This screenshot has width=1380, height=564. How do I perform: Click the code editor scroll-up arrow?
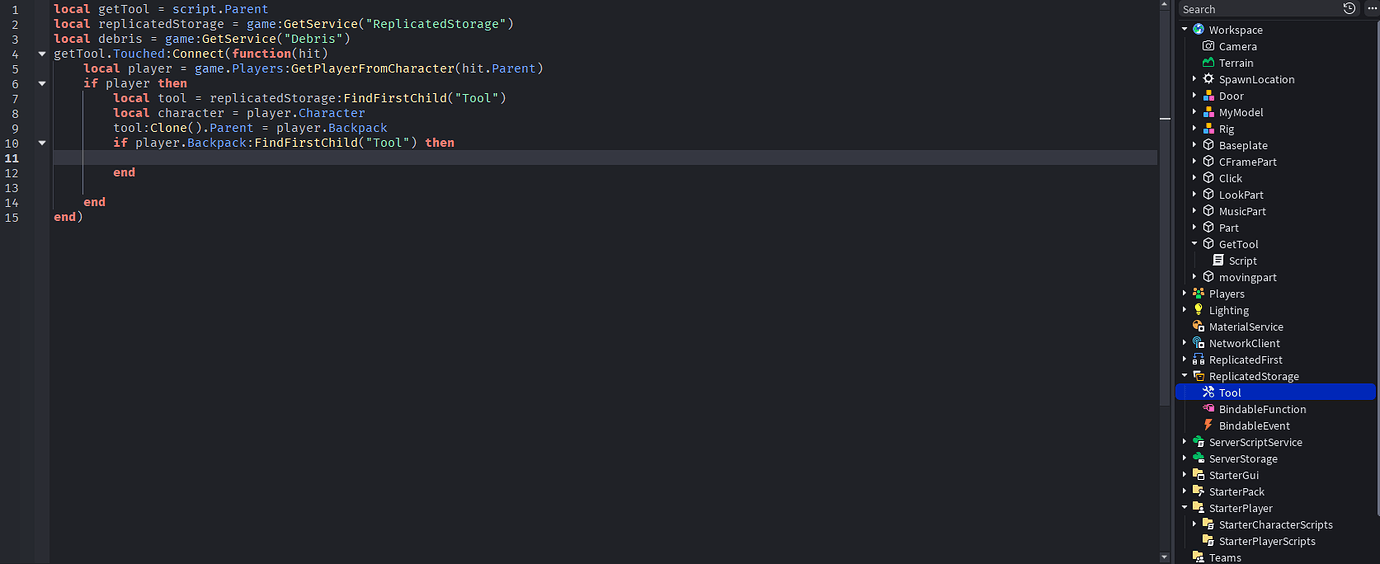pos(1164,5)
